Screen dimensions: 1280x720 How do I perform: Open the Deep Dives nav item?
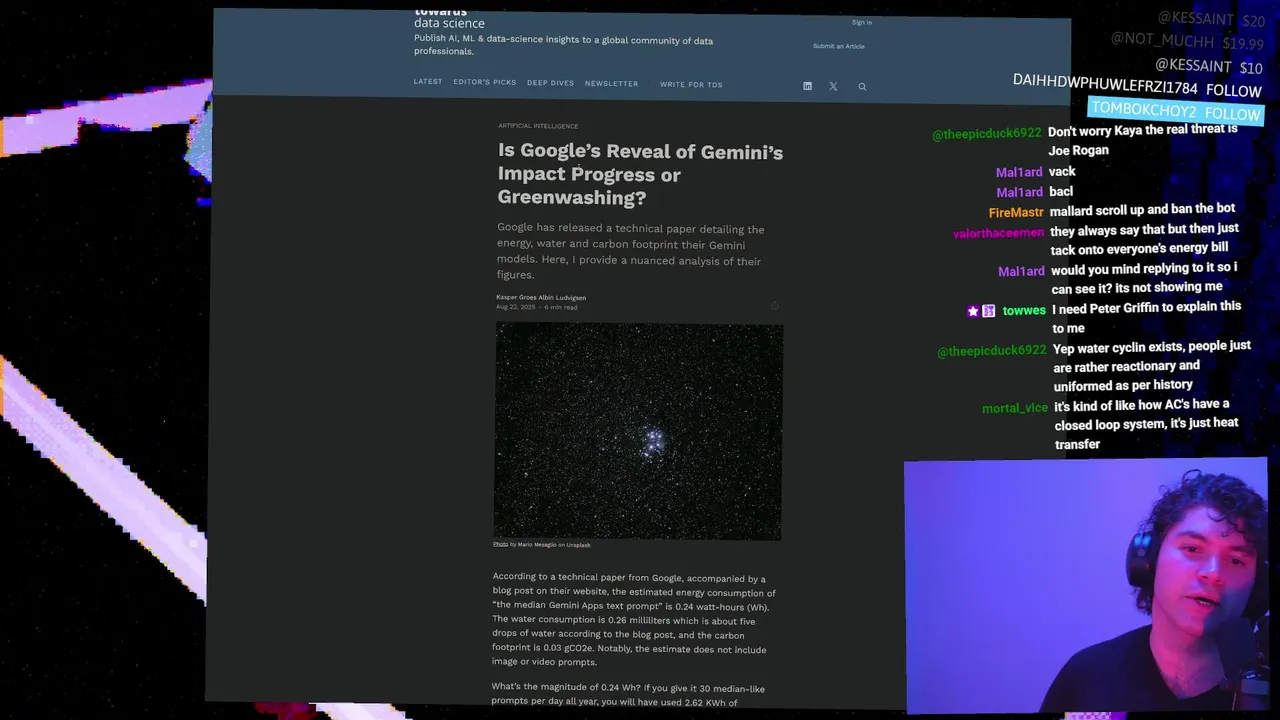pos(551,83)
